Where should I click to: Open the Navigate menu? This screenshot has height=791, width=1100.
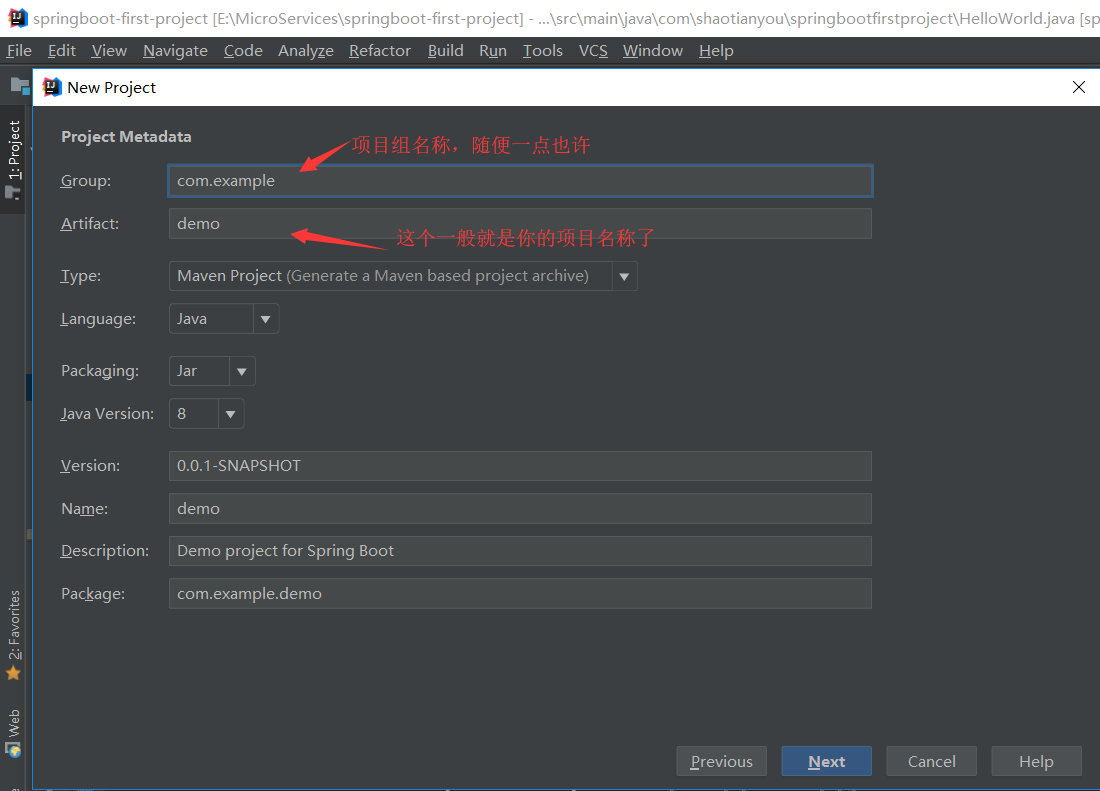point(175,50)
